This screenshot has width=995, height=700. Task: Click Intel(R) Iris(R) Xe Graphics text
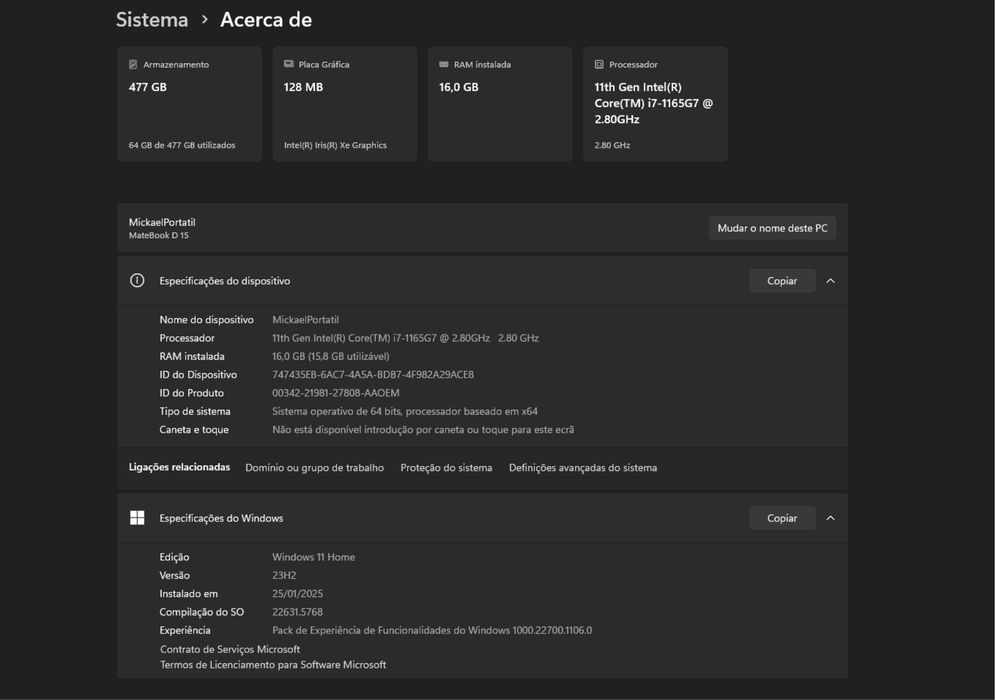[335, 145]
